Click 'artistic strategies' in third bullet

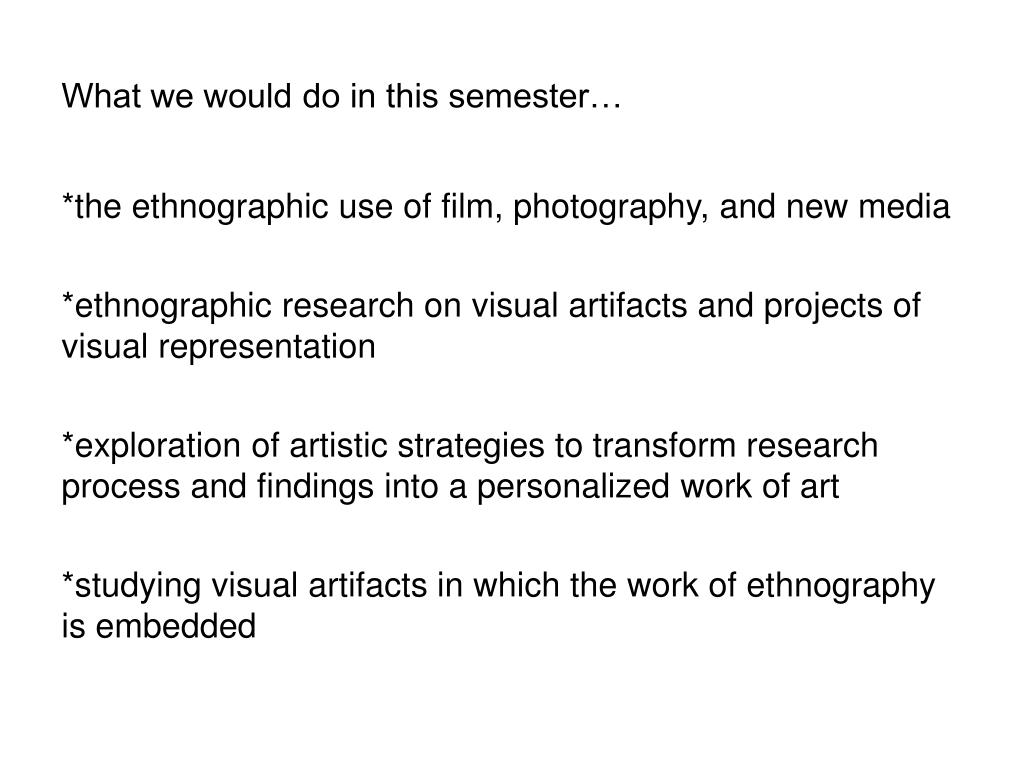pyautogui.click(x=417, y=447)
